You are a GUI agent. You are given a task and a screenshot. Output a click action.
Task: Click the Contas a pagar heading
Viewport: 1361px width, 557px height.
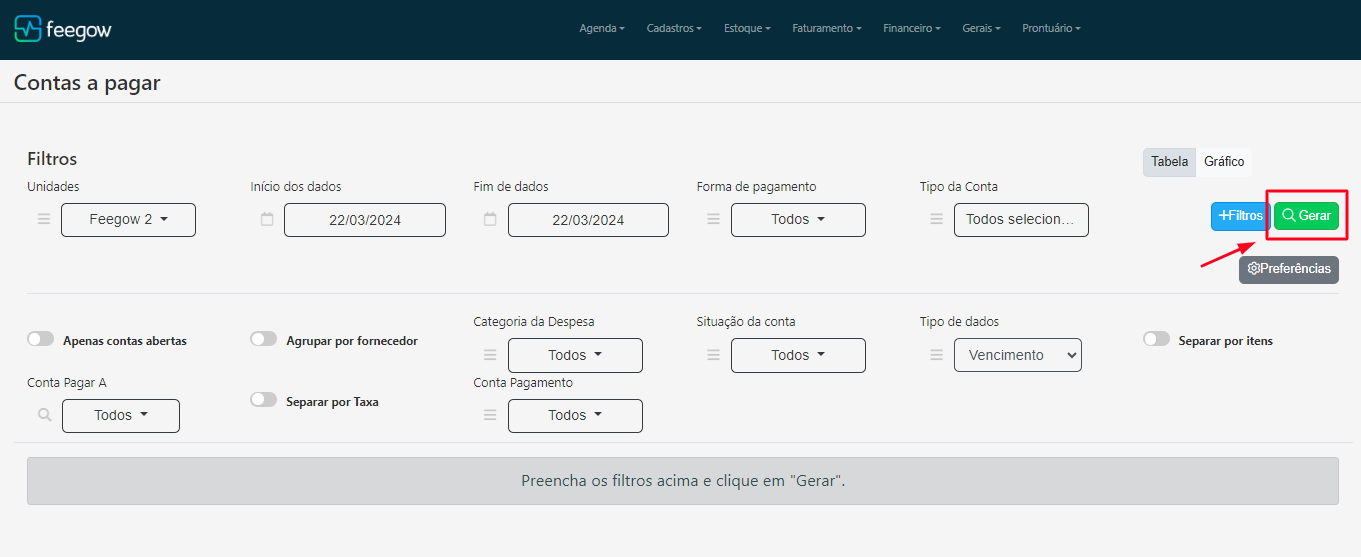point(87,83)
